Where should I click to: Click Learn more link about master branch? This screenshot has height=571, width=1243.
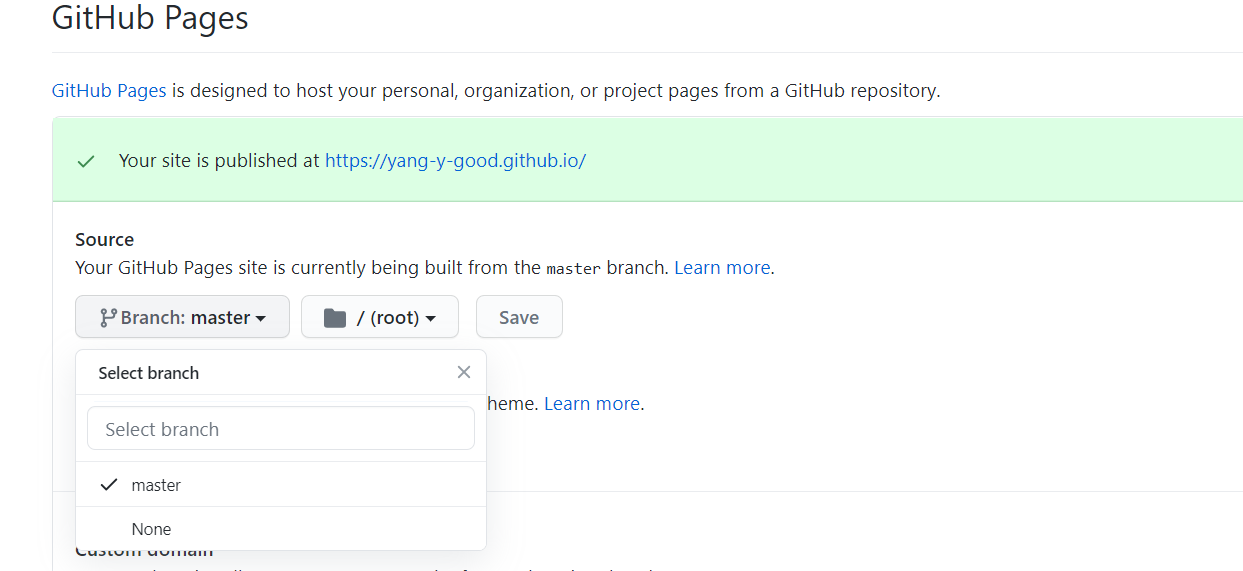click(x=722, y=267)
